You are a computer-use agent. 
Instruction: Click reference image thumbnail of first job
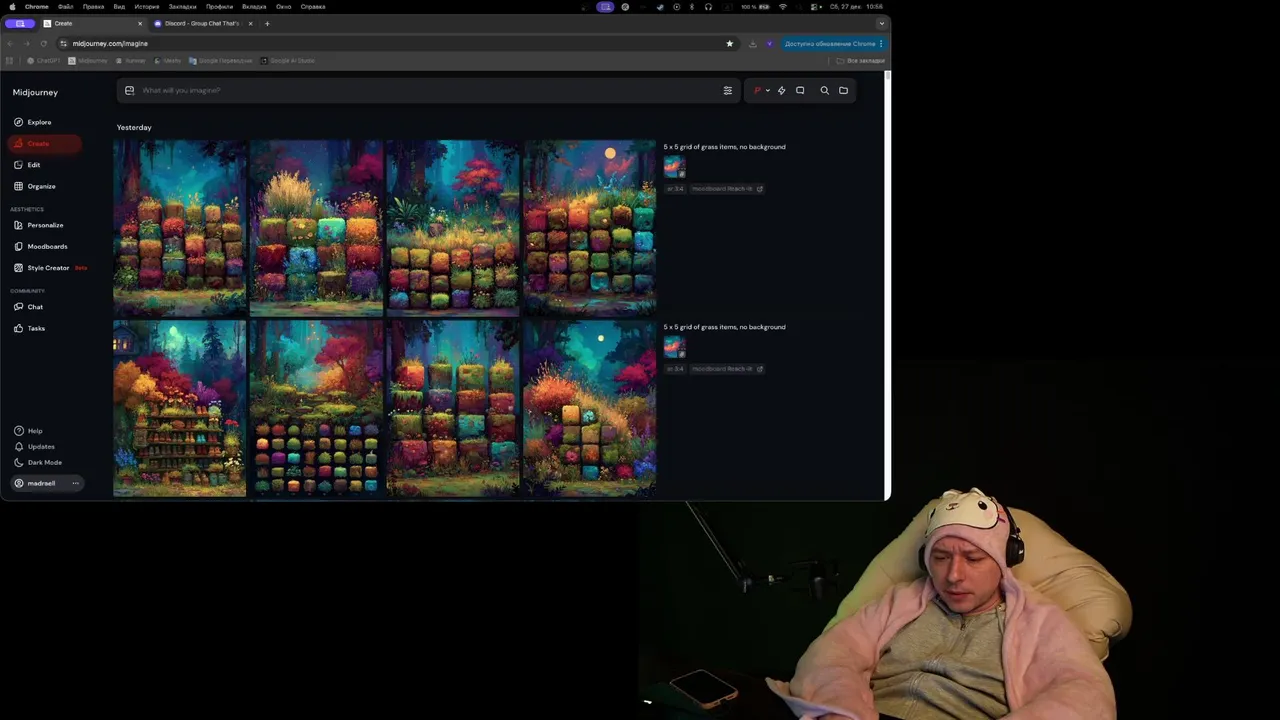click(674, 167)
